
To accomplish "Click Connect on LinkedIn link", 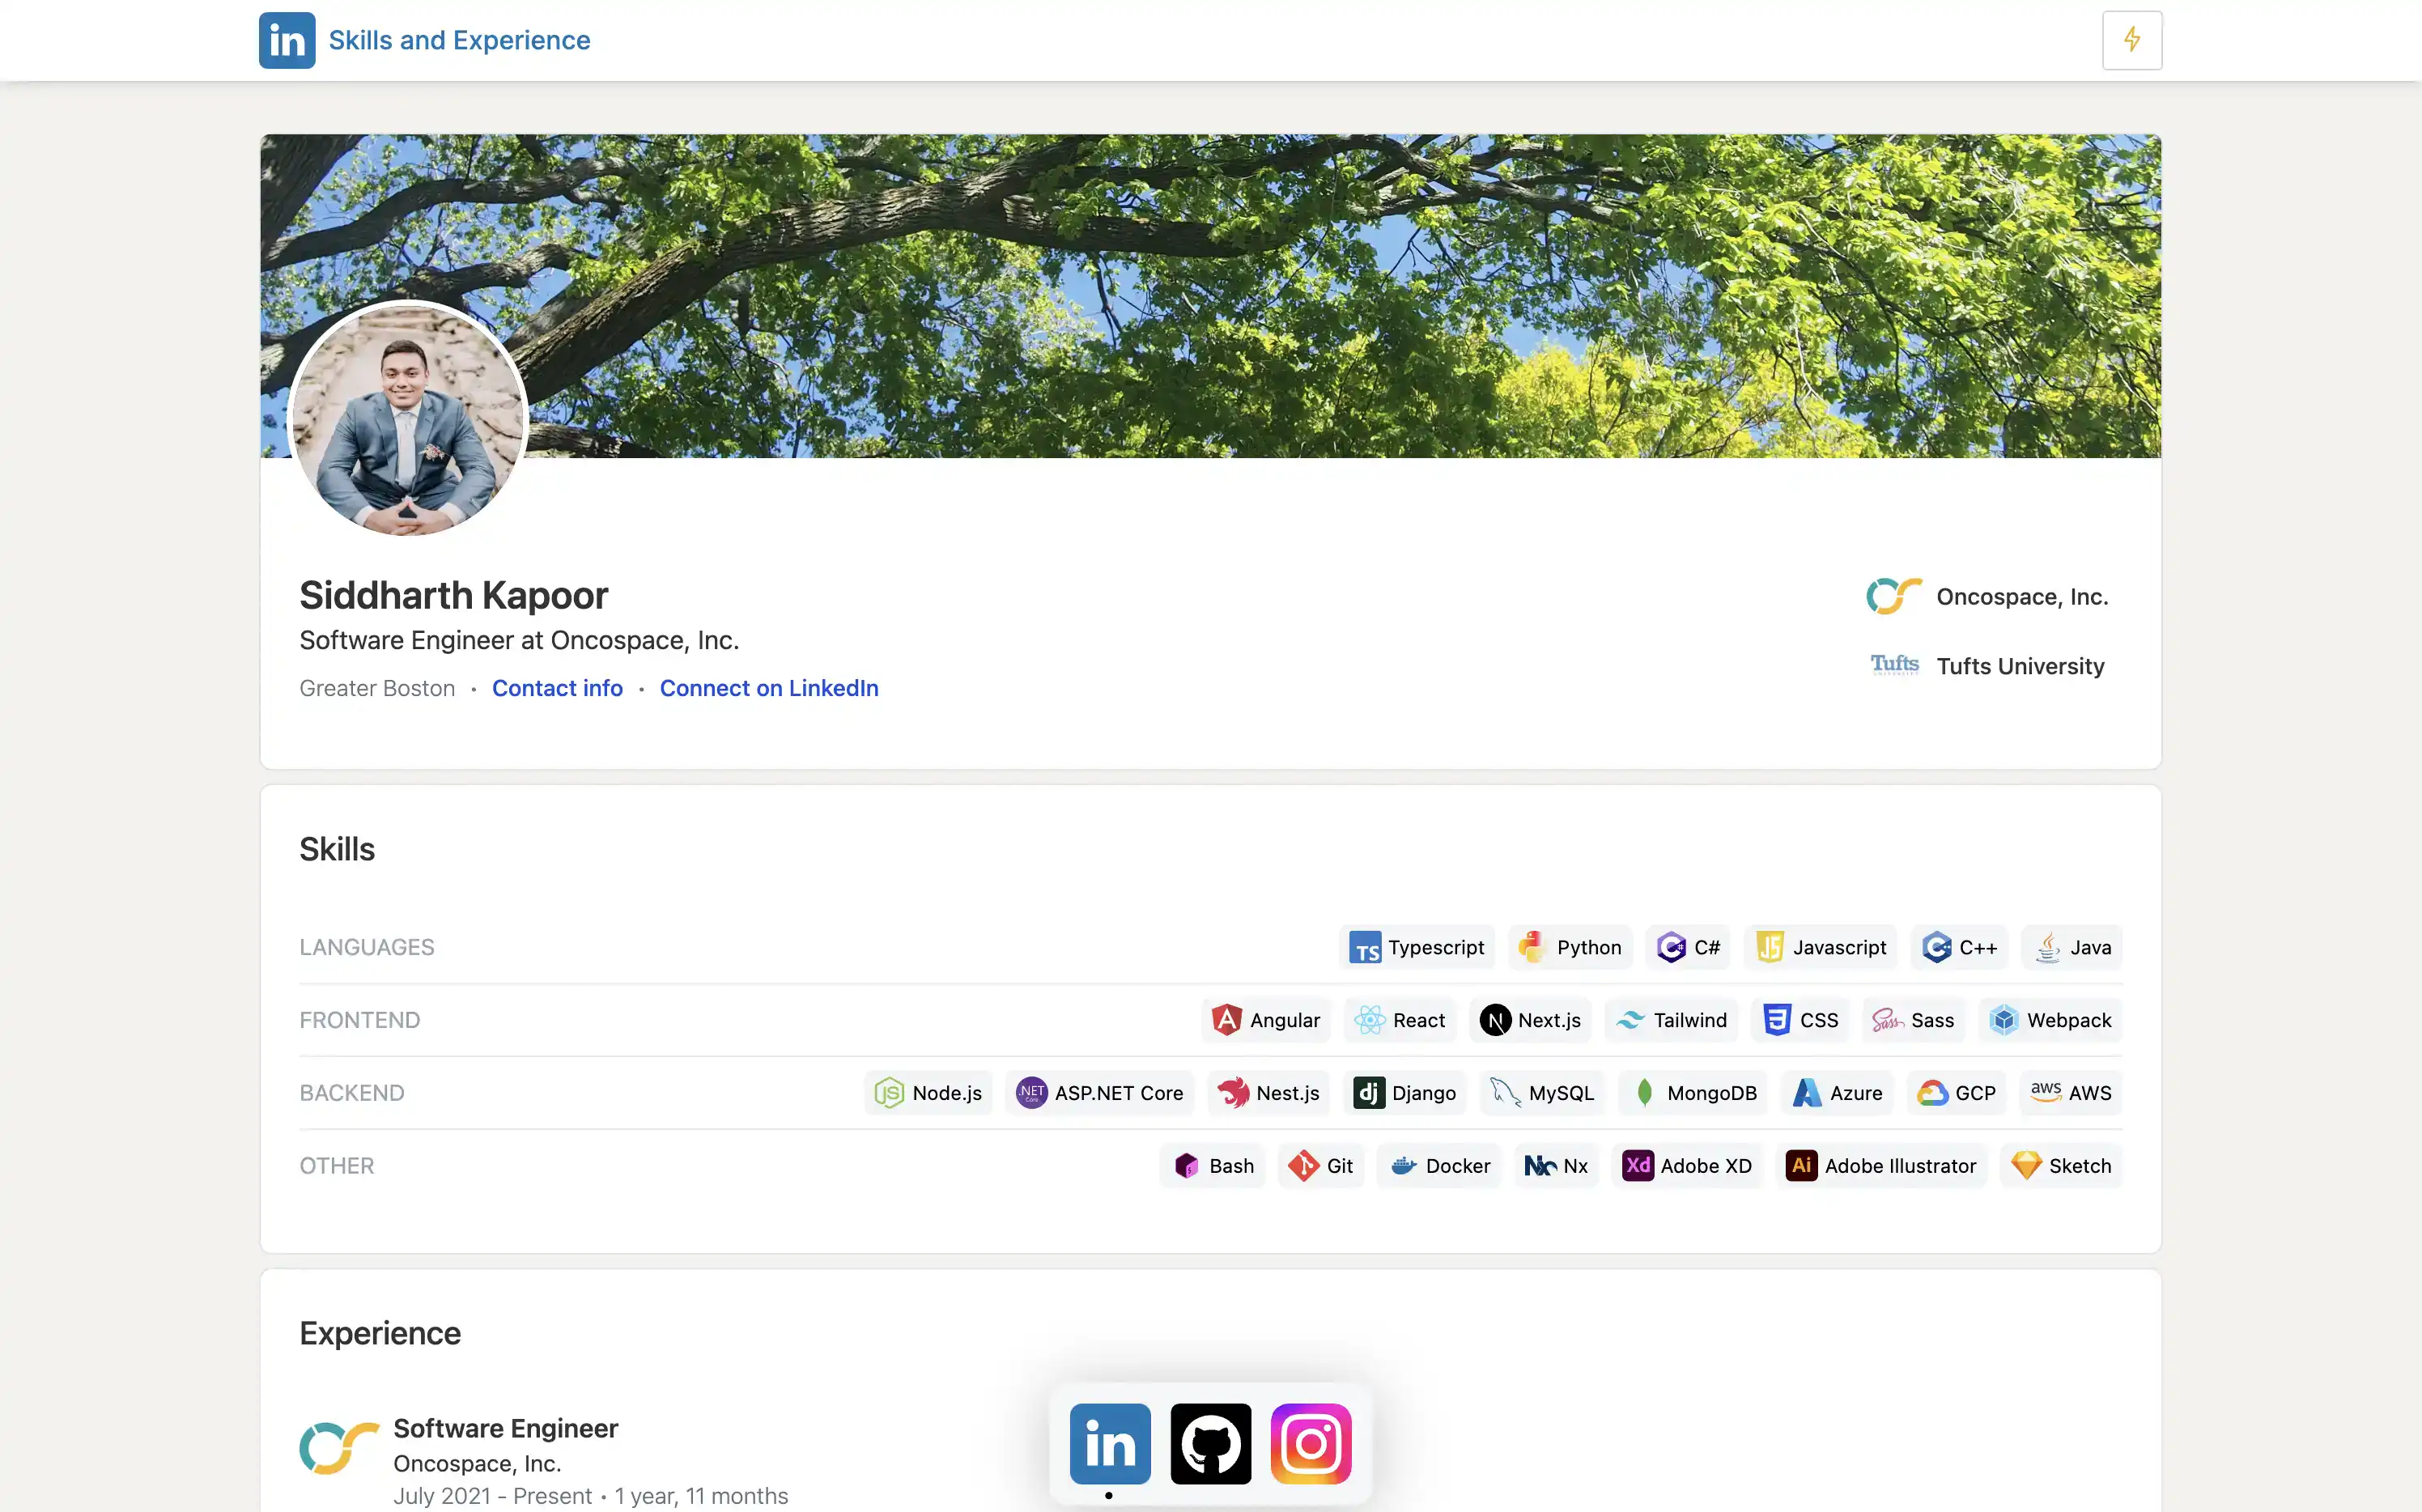I will 768,688.
